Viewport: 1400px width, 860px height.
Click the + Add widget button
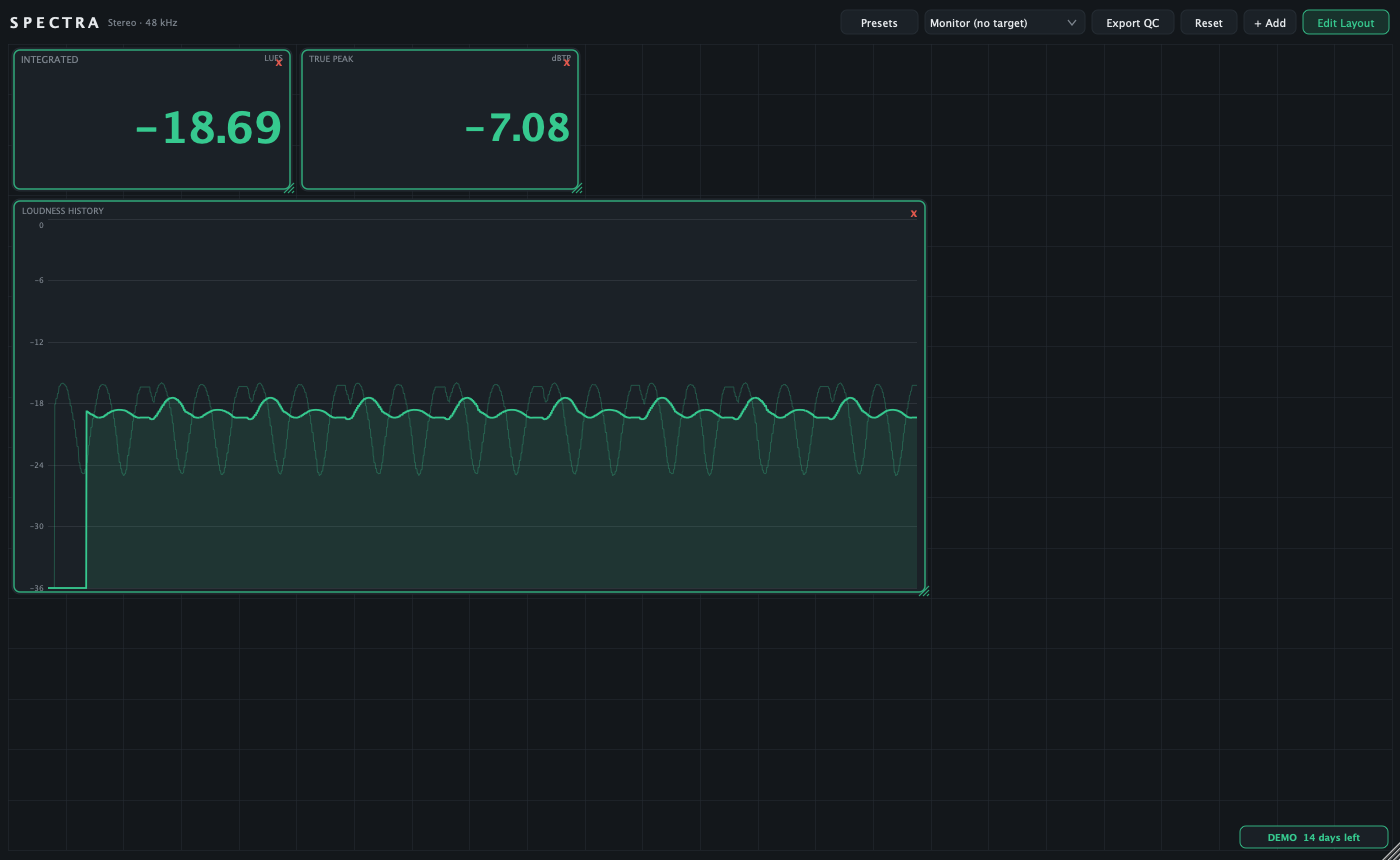click(x=1270, y=23)
